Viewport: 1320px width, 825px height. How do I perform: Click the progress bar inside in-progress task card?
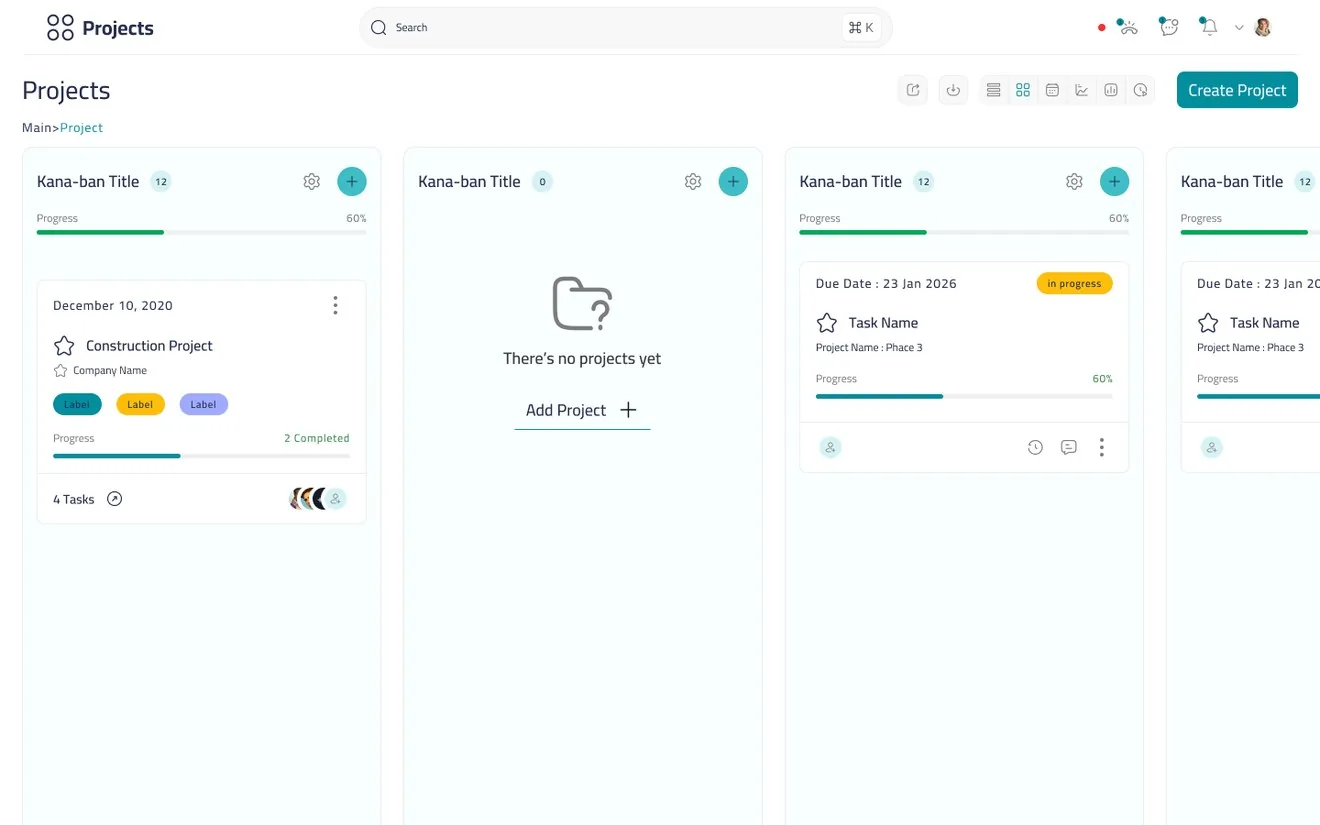point(964,397)
